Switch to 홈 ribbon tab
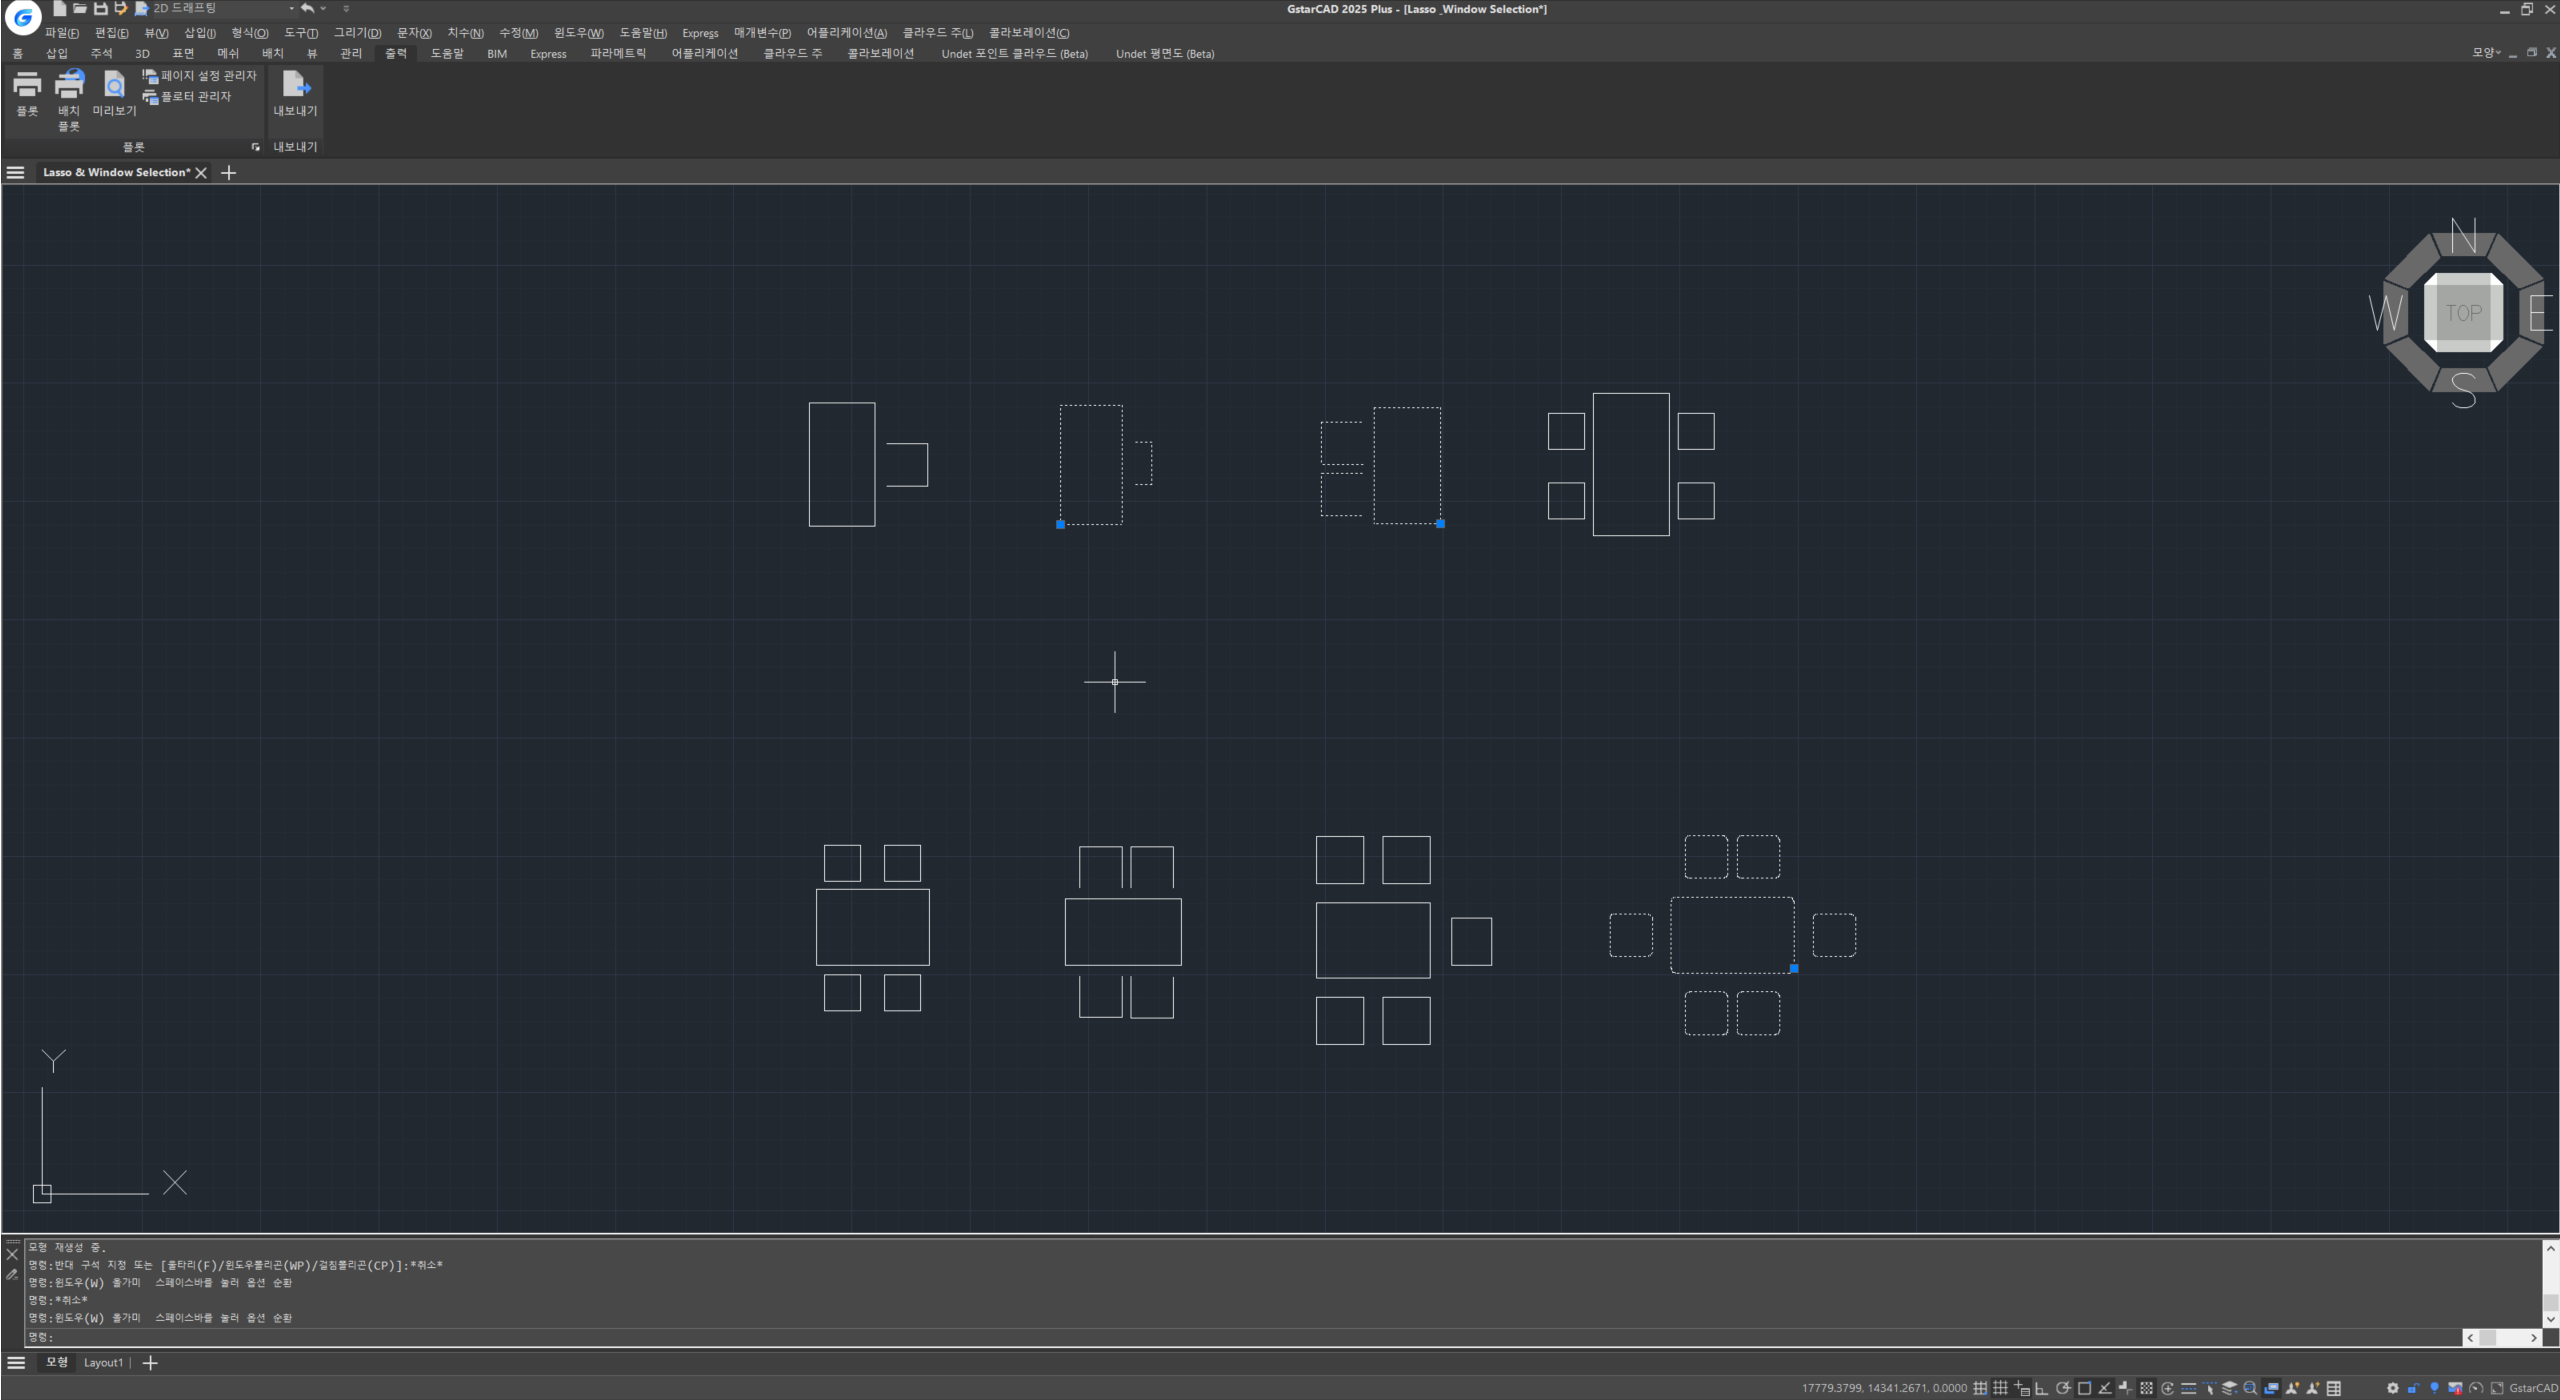Screen dimensions: 2560x1400 point(17,54)
